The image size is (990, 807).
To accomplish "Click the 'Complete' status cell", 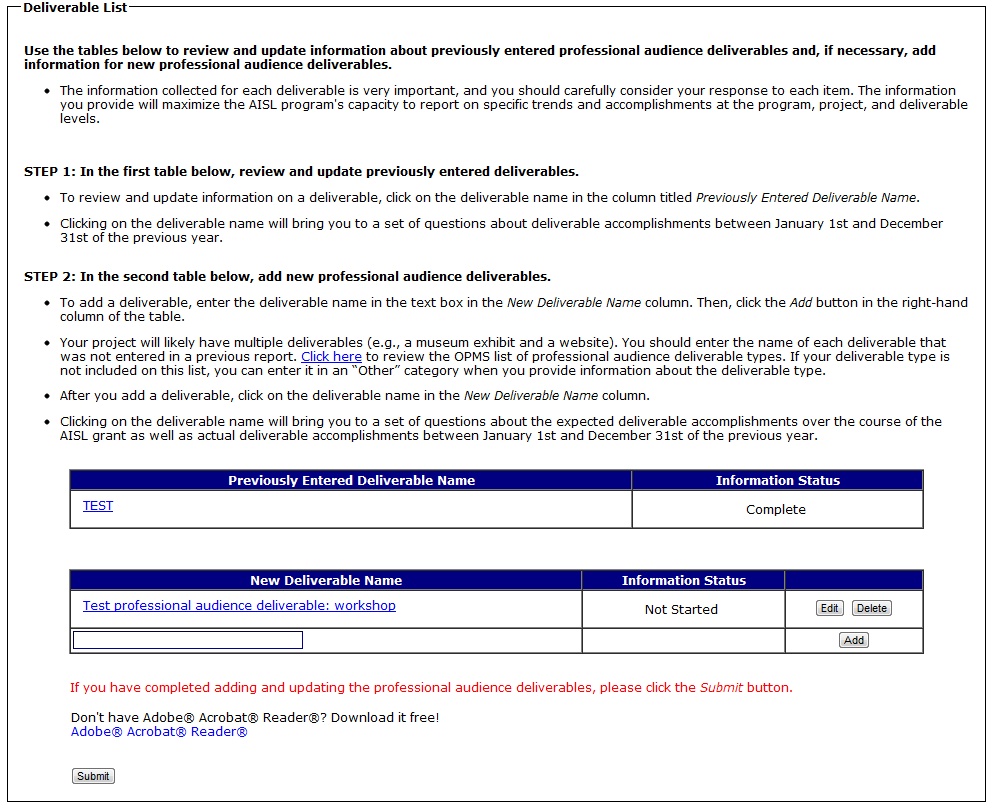I will click(777, 510).
